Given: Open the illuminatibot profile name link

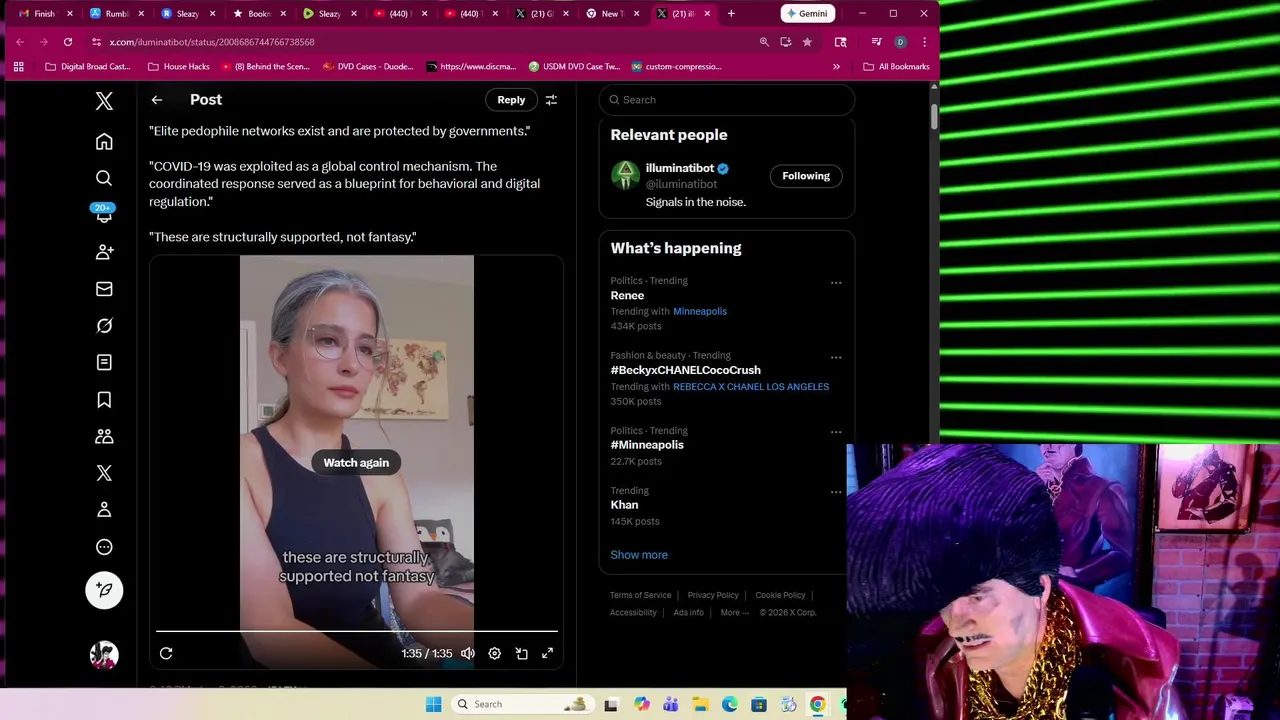Looking at the screenshot, I should (x=679, y=168).
